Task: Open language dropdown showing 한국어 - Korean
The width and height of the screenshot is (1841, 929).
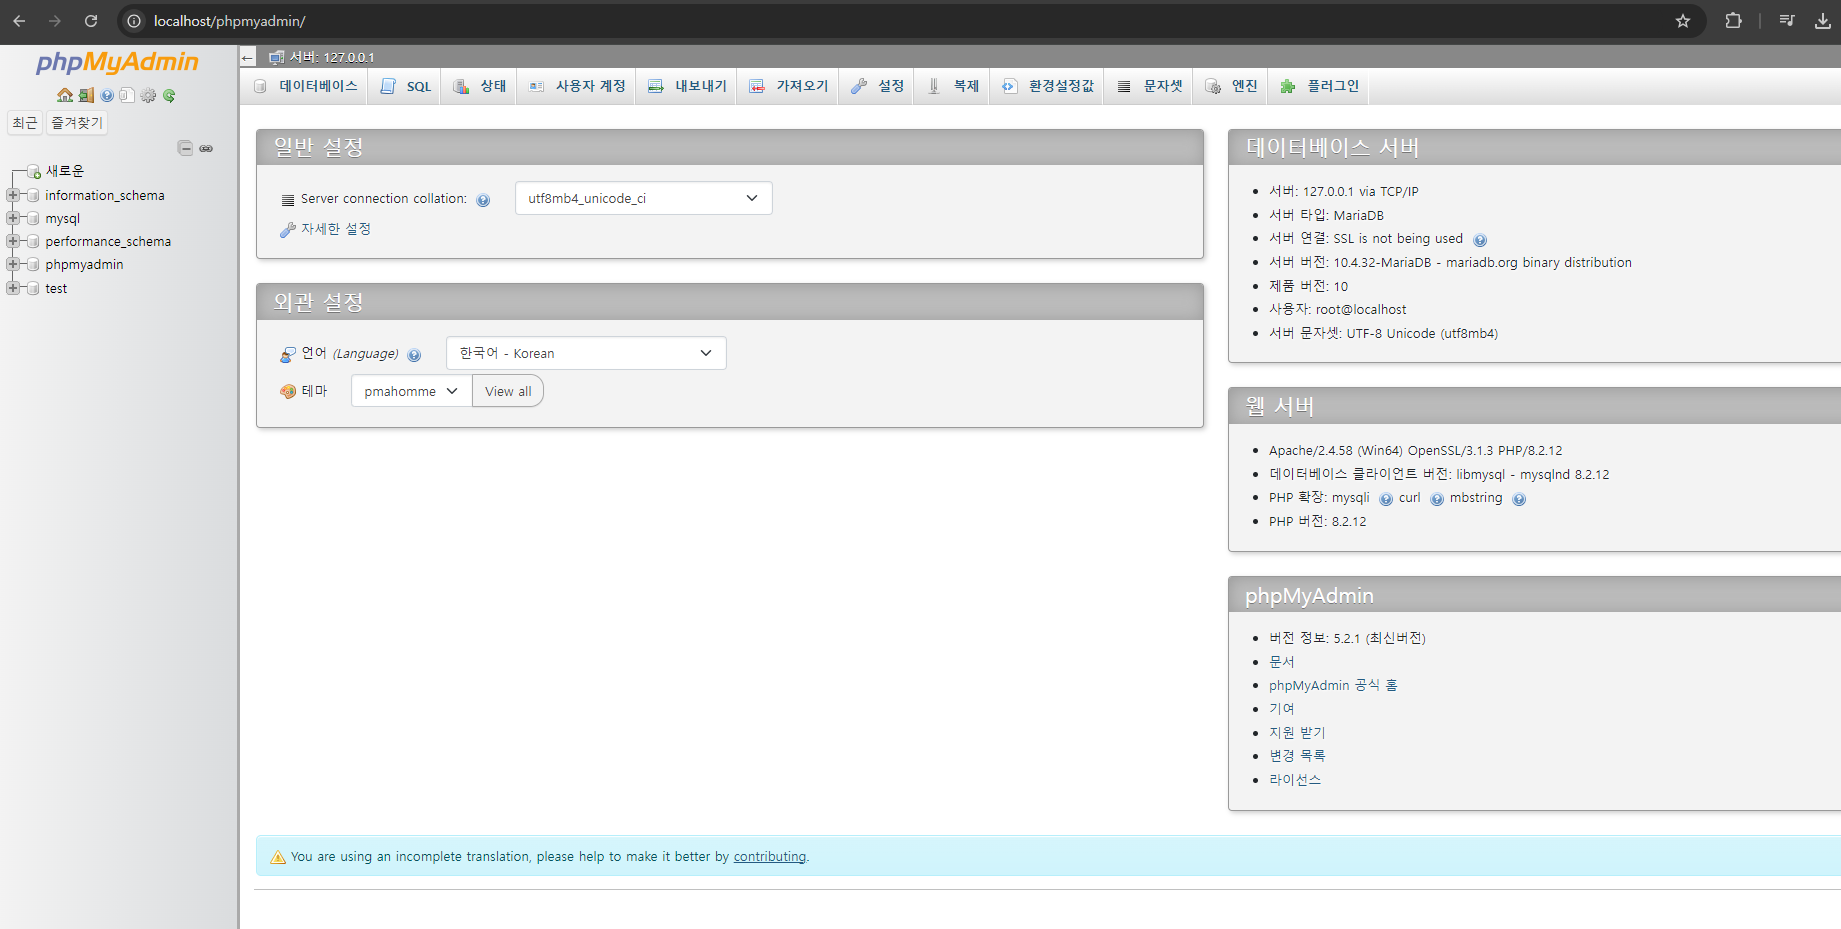Action: tap(586, 353)
